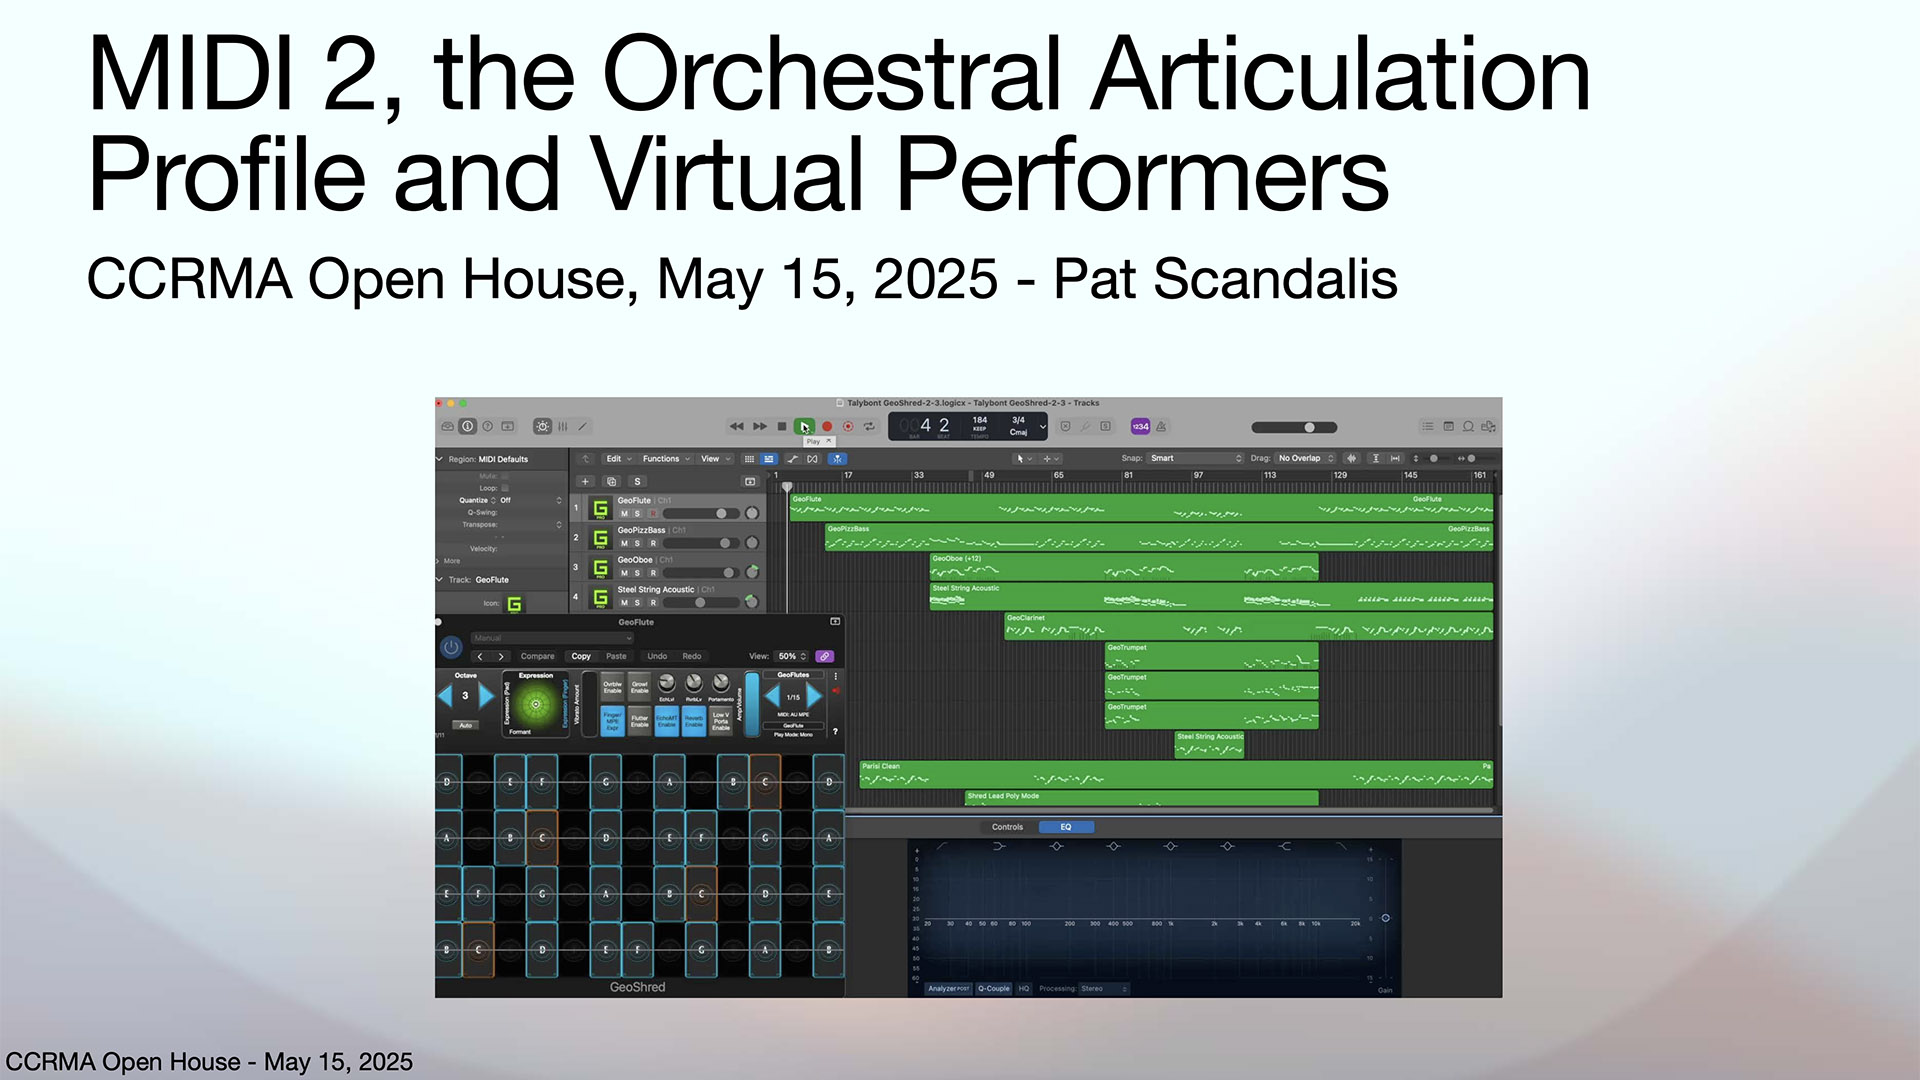Adjust the master volume slider in control bar

click(1295, 427)
